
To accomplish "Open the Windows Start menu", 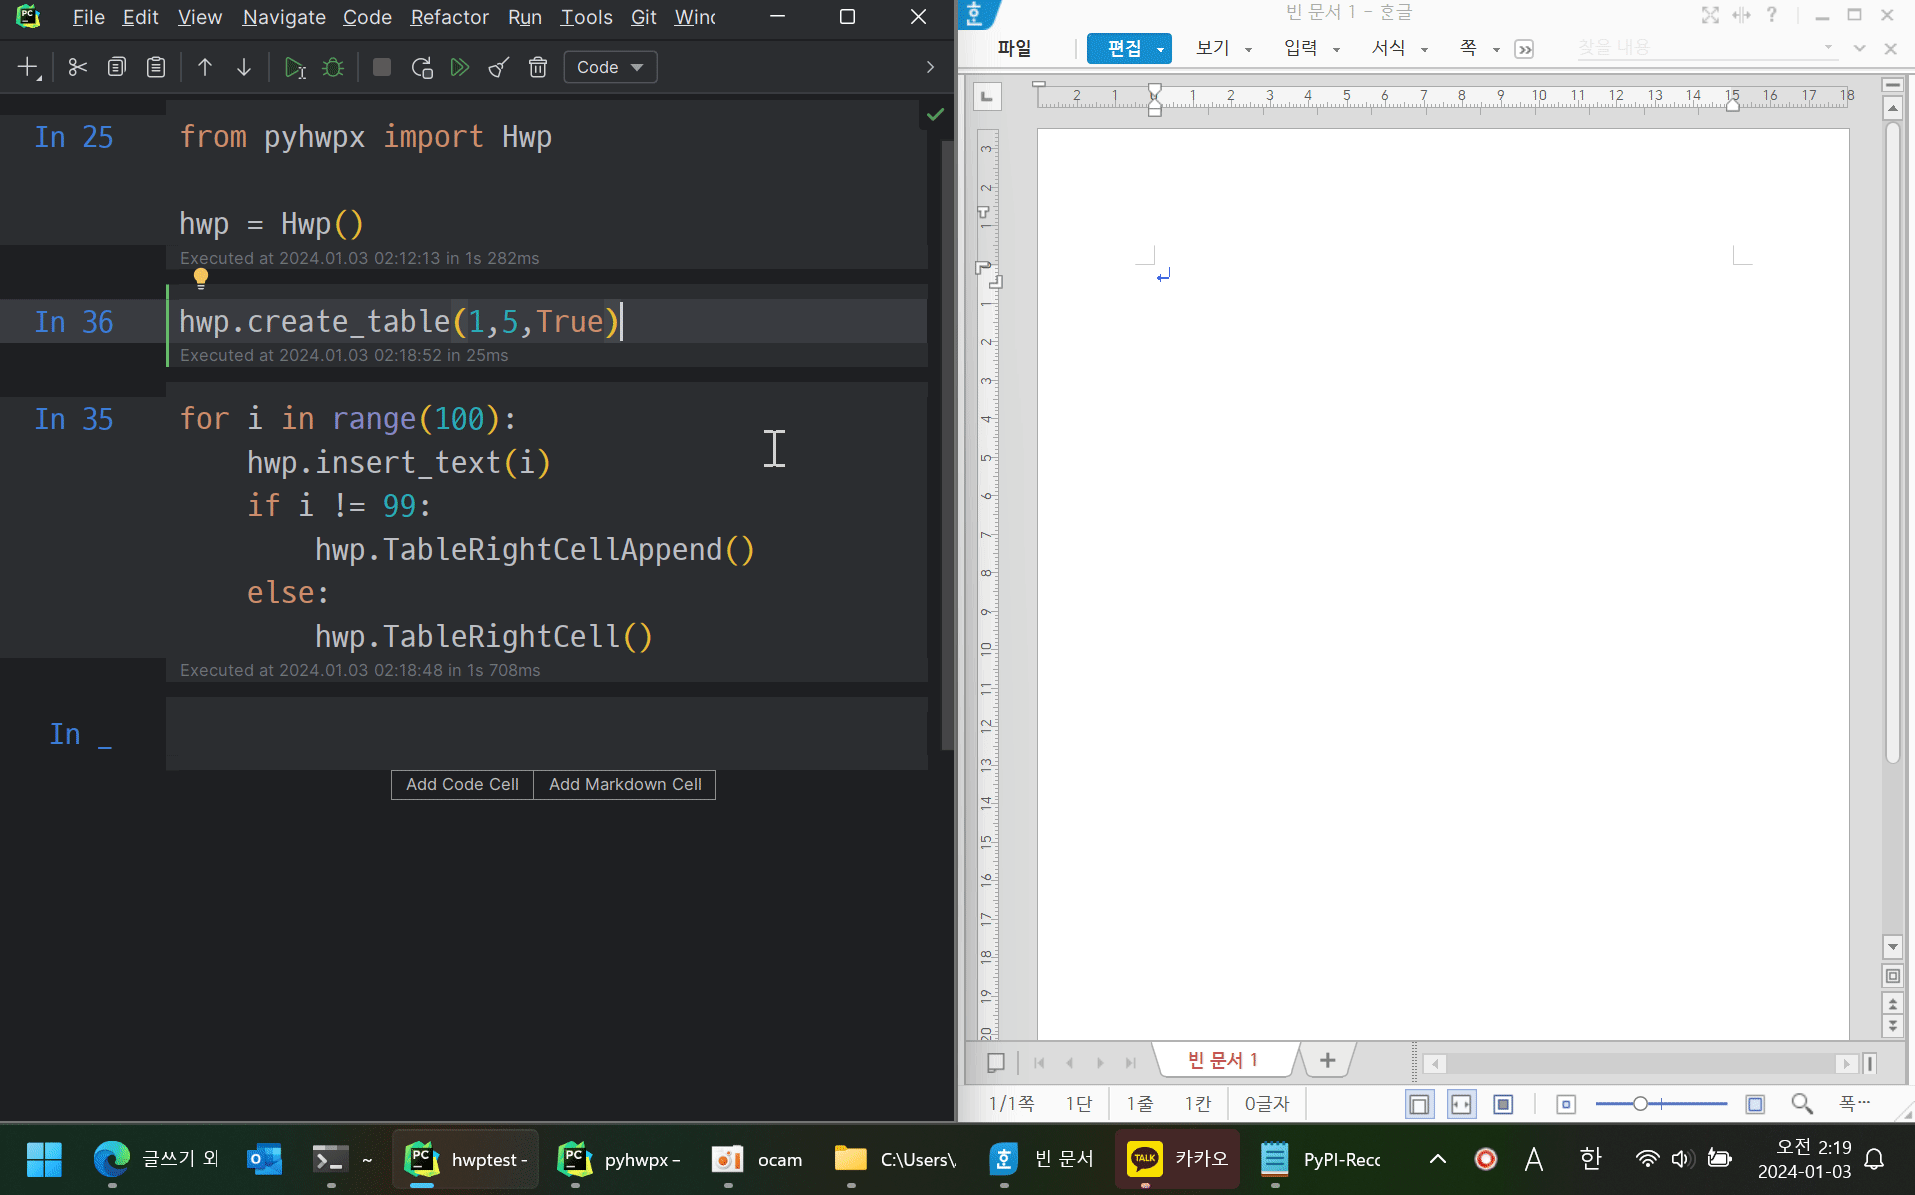I will coord(44,1159).
